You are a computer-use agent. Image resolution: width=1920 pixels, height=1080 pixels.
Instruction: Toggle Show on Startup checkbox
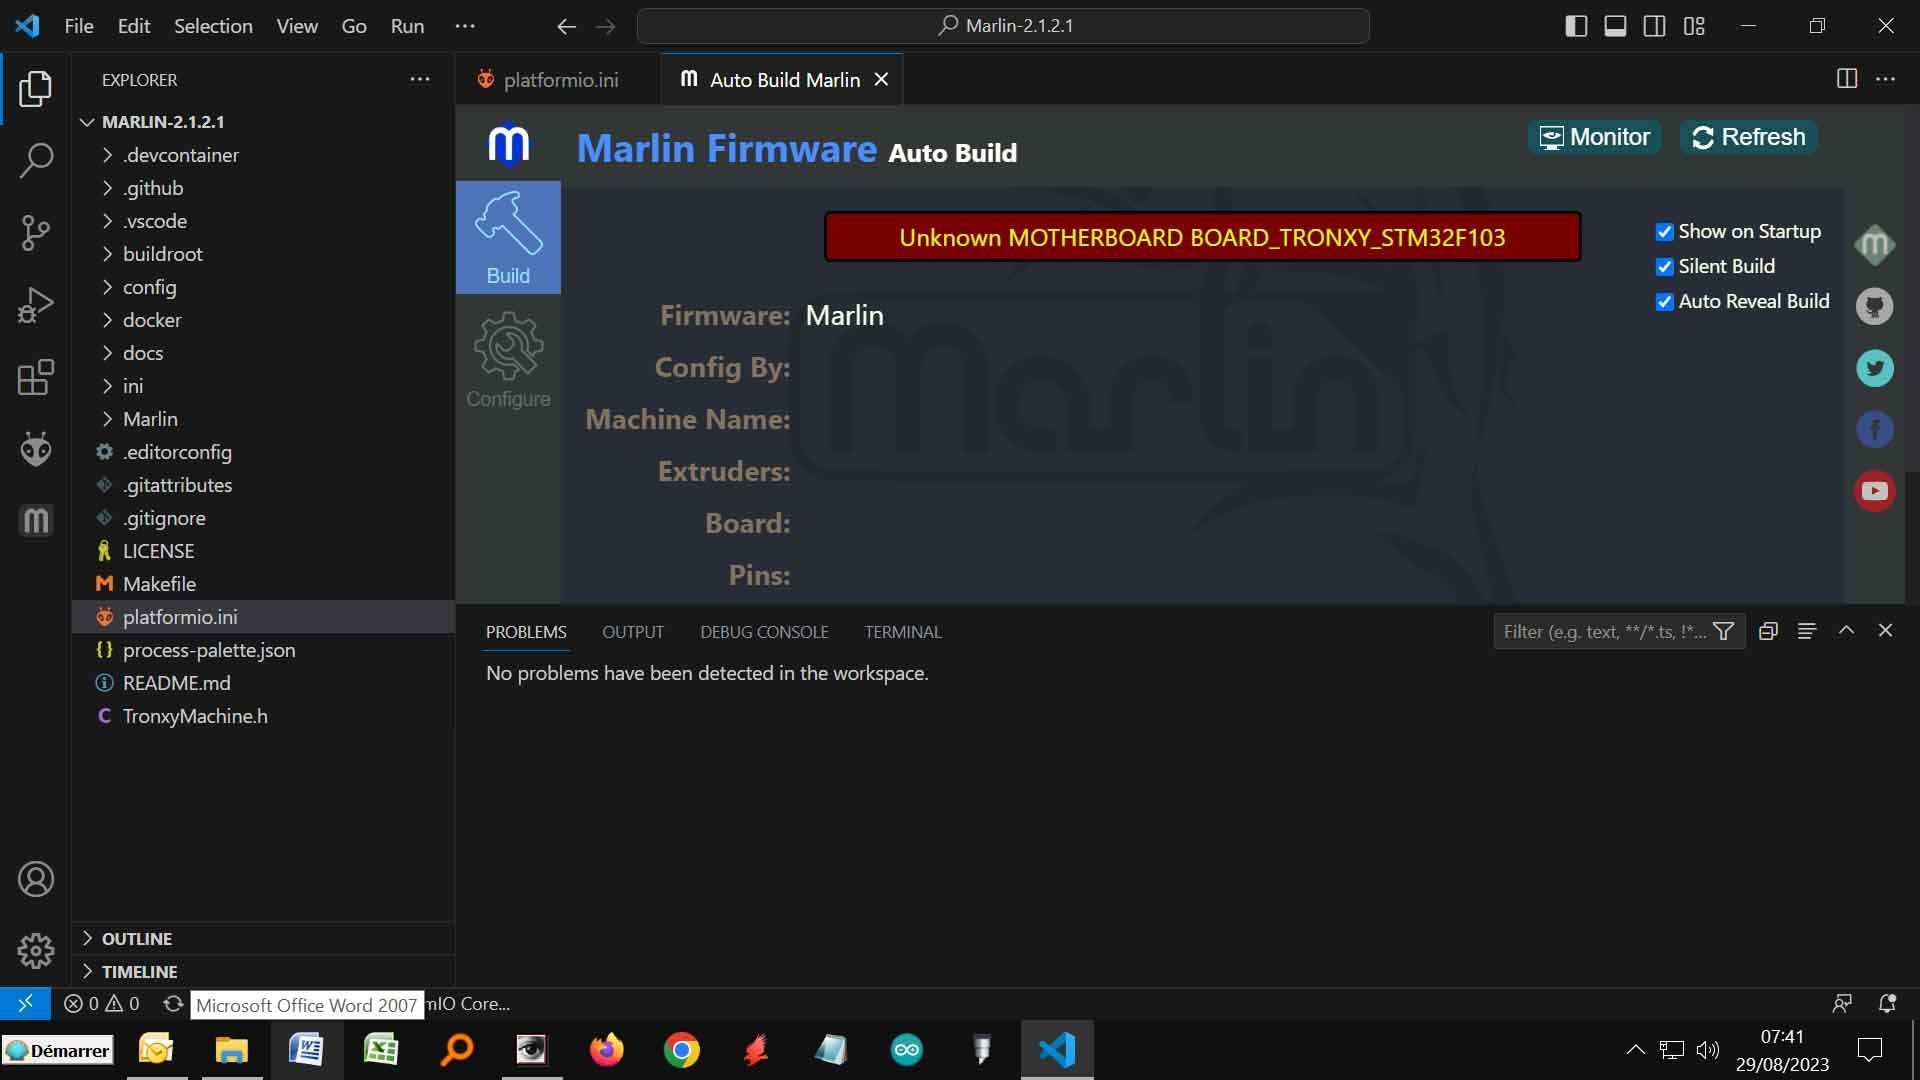[1664, 232]
